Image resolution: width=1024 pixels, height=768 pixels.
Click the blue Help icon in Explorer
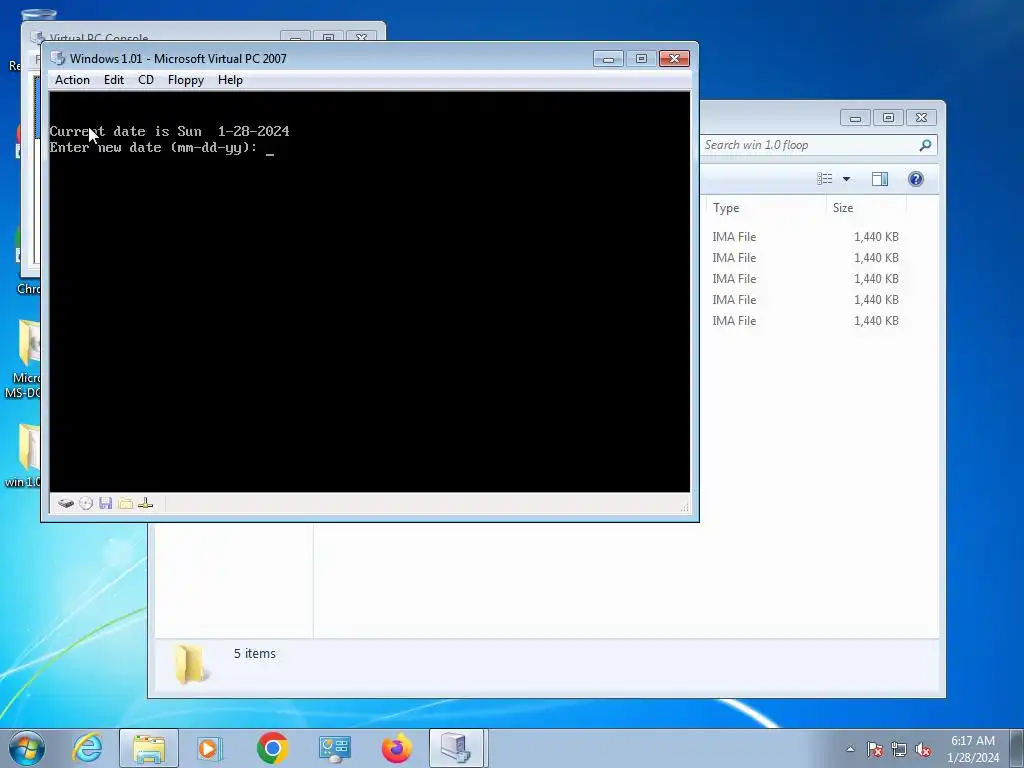(x=916, y=179)
